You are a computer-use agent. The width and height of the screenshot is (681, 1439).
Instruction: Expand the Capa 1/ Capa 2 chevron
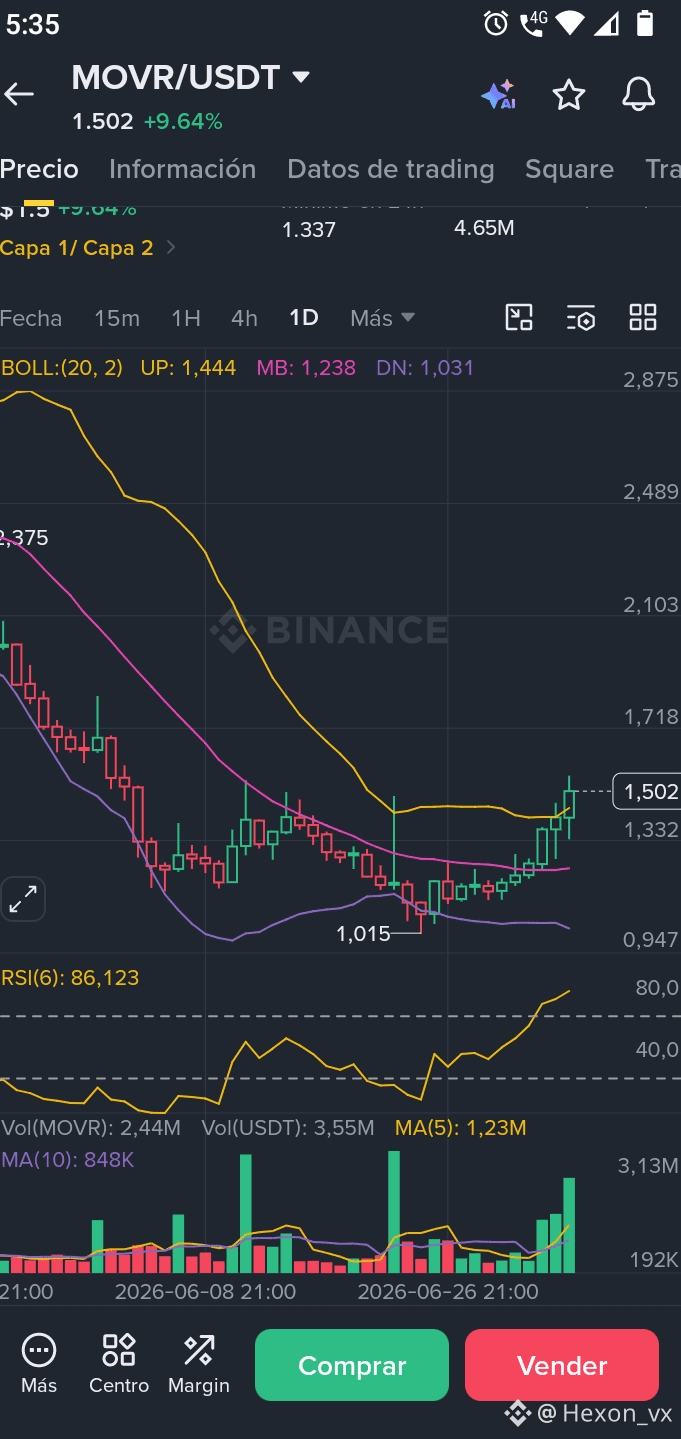tap(171, 247)
